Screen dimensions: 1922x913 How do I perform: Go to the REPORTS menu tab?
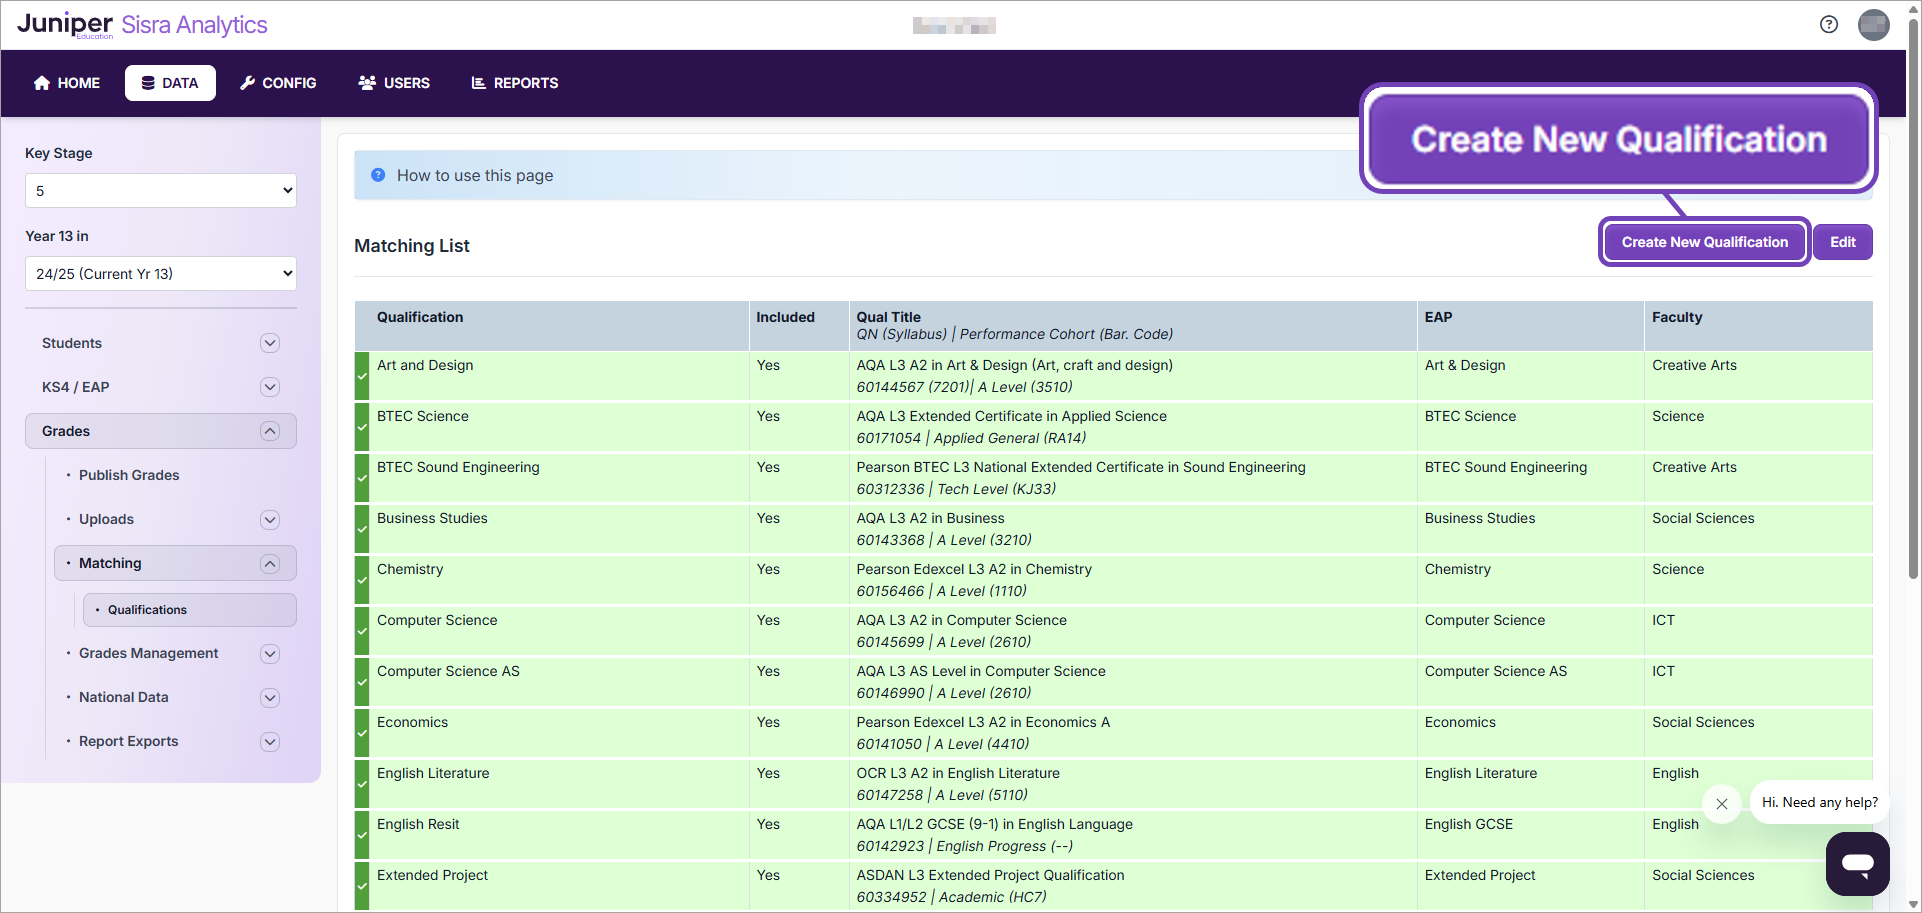[515, 83]
